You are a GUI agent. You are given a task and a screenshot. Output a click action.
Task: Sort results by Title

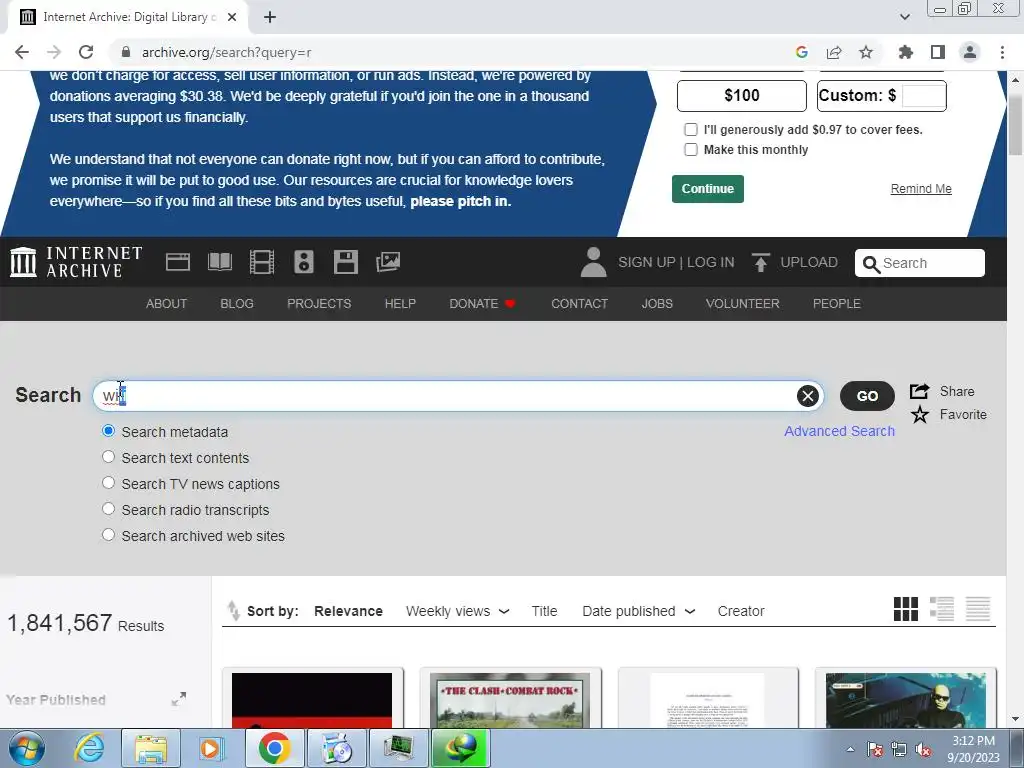(x=544, y=611)
